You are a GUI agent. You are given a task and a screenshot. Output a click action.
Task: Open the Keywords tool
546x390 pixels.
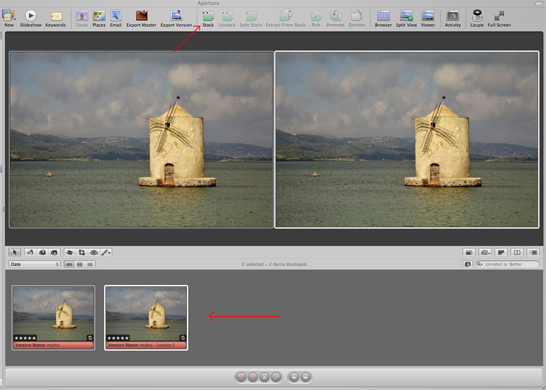tap(55, 18)
